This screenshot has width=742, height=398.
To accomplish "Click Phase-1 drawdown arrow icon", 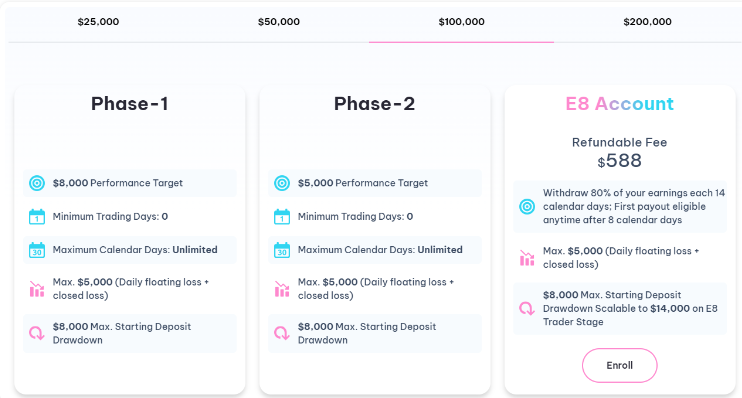I will click(37, 333).
